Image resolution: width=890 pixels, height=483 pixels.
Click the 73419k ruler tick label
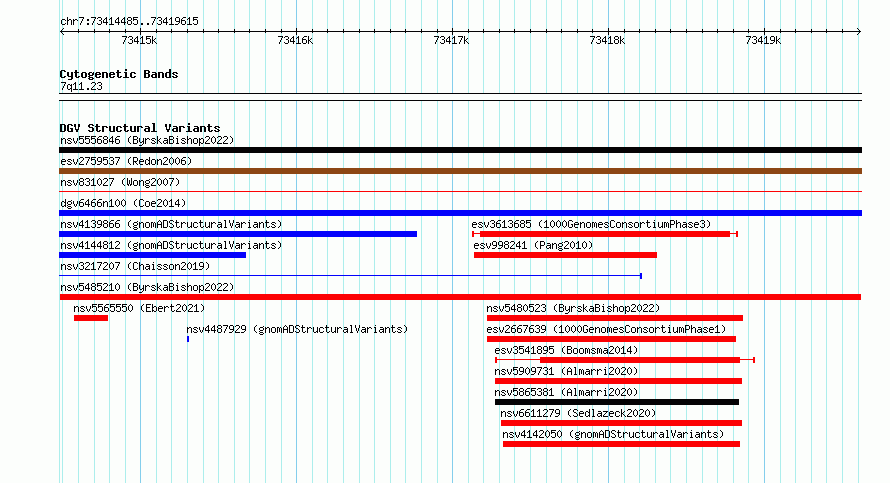point(763,40)
